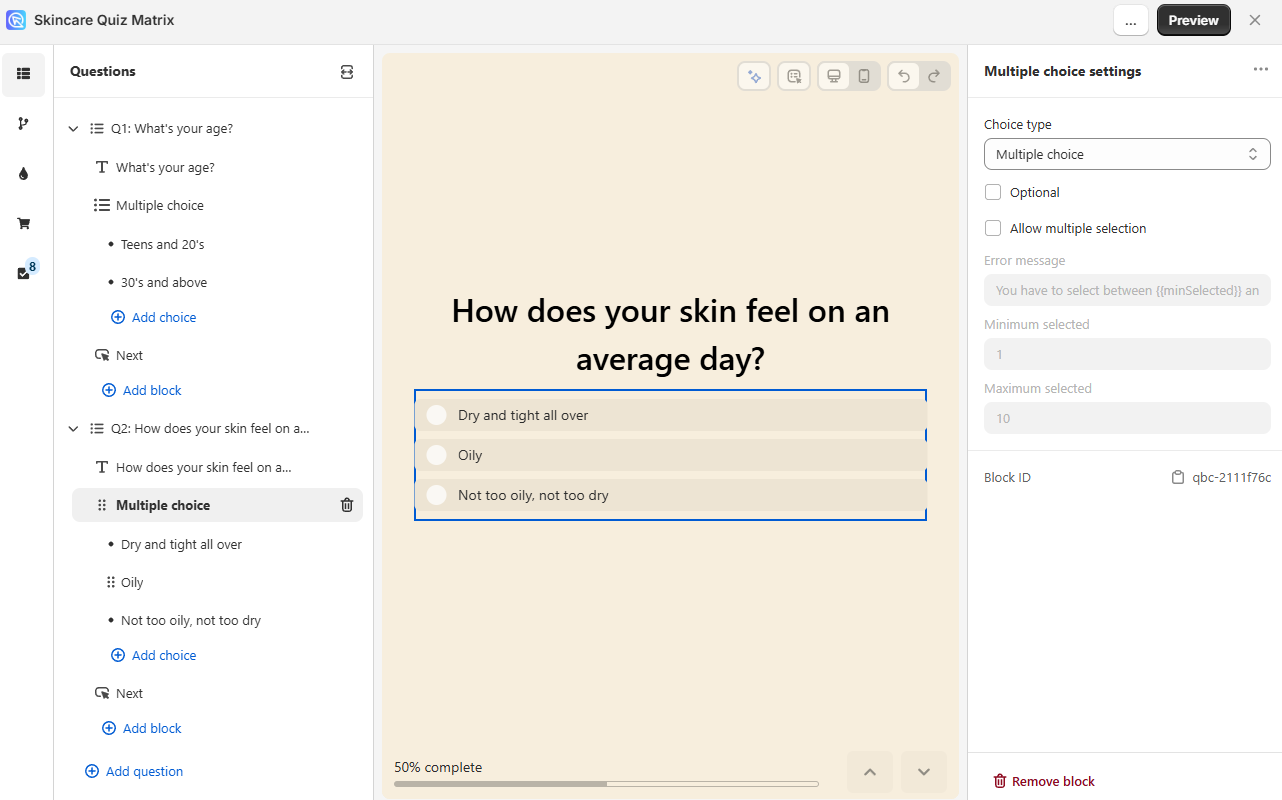Switch to mobile preview mode
Screen dimensions: 1282x800
864,76
